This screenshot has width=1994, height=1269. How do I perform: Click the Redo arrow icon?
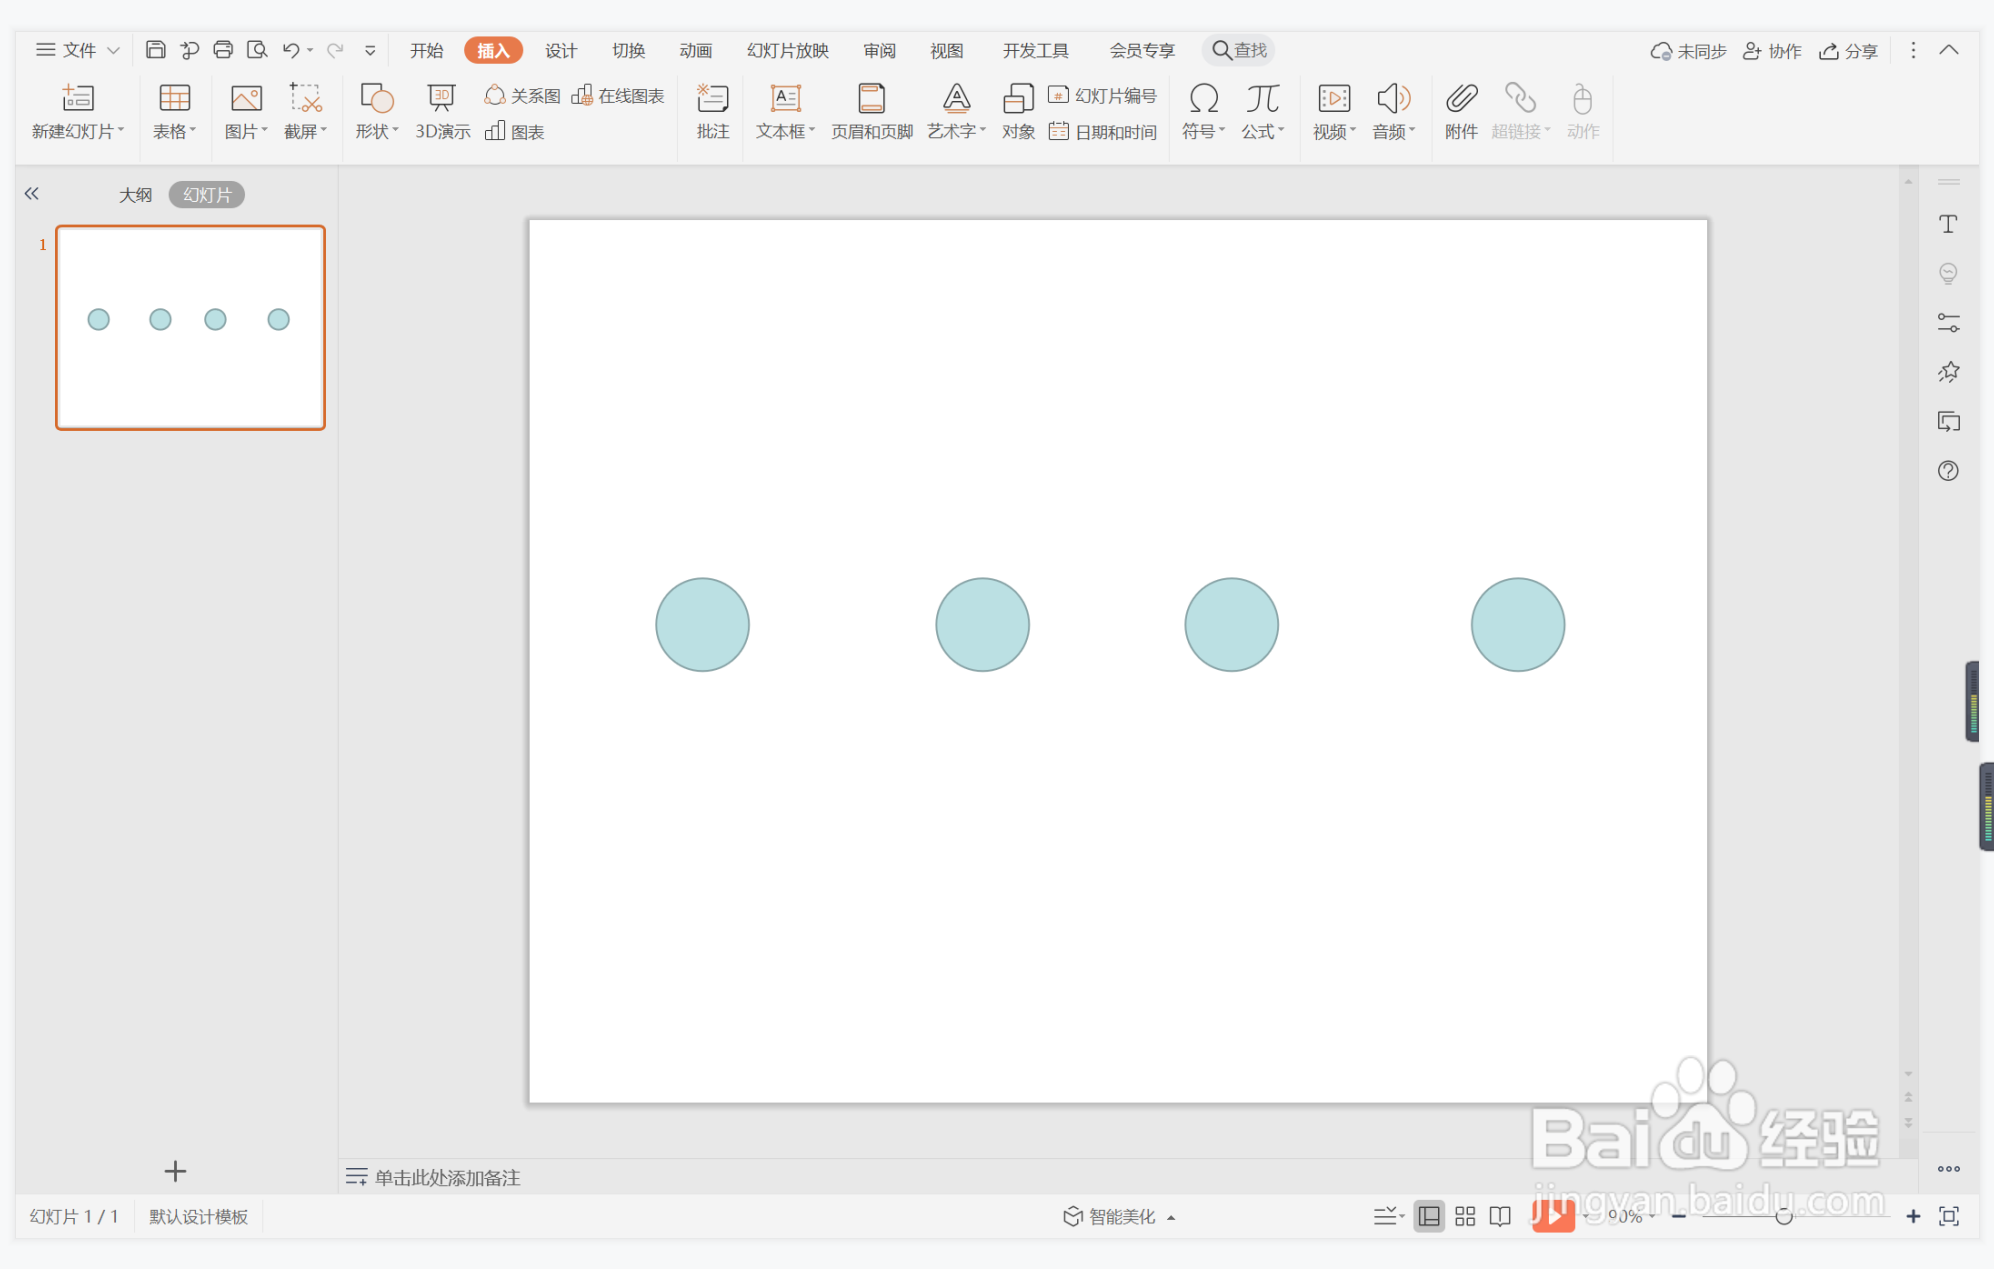[x=336, y=50]
